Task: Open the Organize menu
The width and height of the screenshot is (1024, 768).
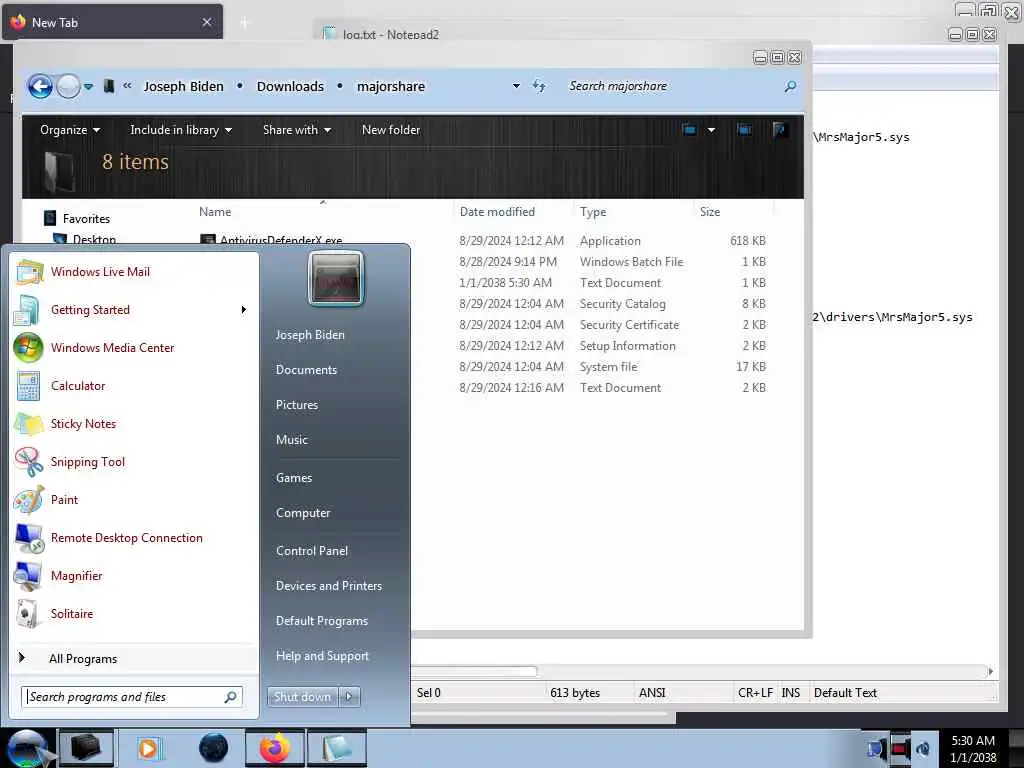Action: click(70, 130)
